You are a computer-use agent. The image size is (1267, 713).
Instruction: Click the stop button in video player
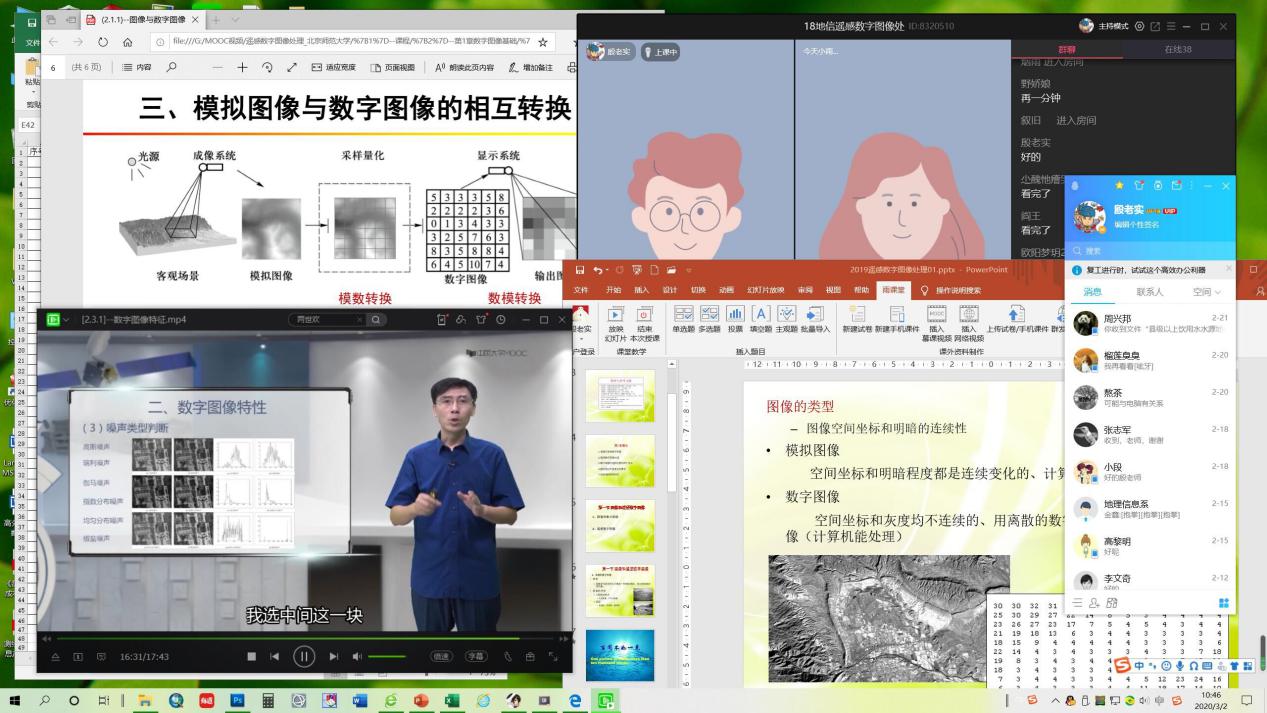pos(252,657)
